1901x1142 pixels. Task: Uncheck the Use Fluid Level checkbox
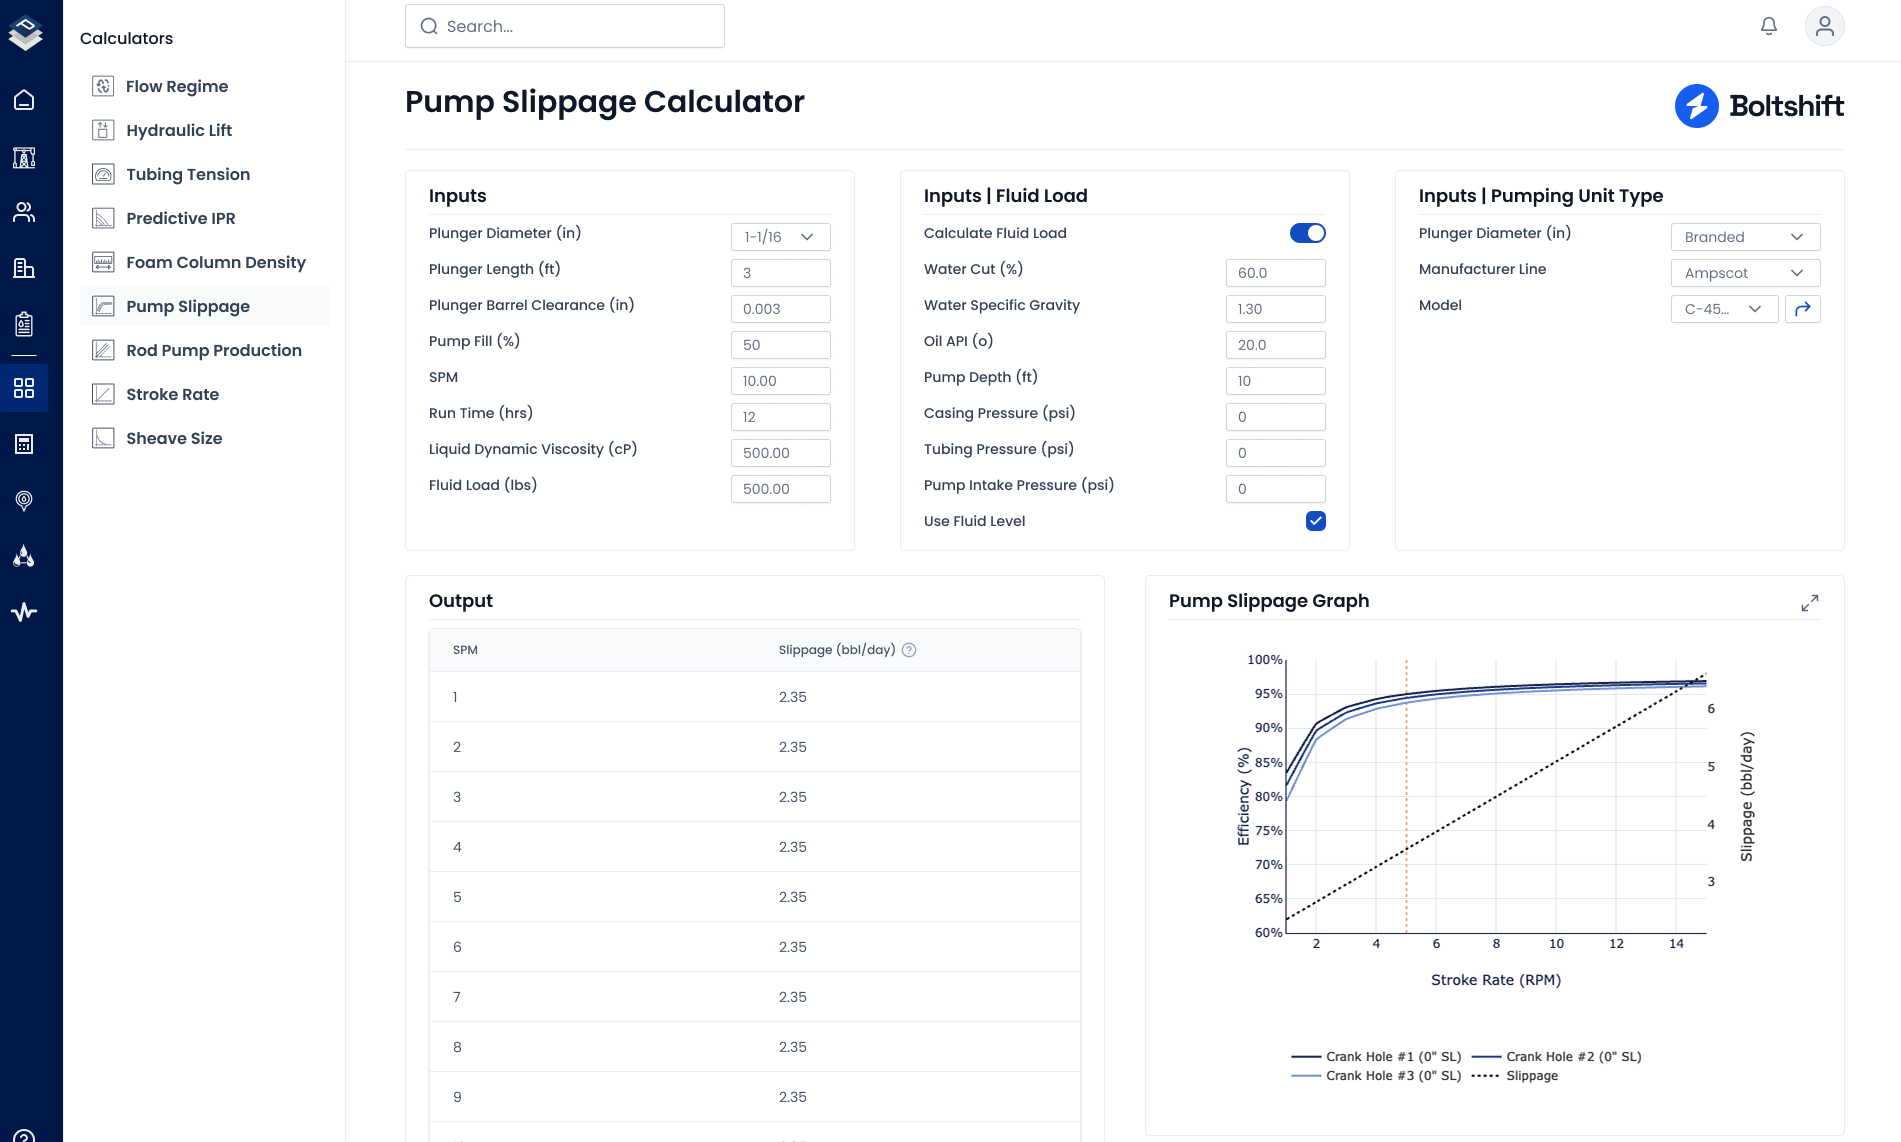(x=1315, y=521)
